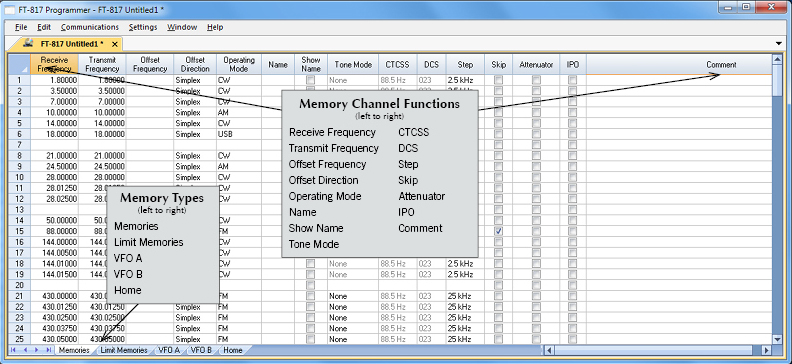Click the horizontal scrollbar left arrow
The width and height of the screenshot is (792, 364).
(550, 350)
